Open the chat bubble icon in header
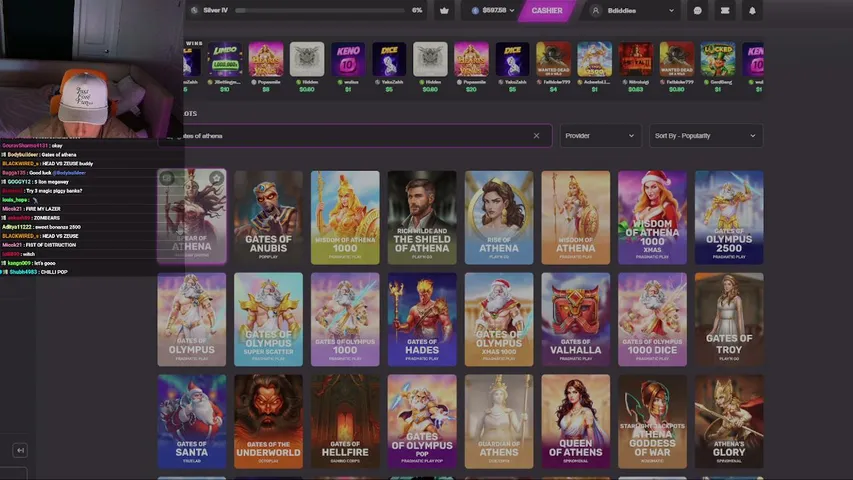This screenshot has width=853, height=480. pos(697,10)
